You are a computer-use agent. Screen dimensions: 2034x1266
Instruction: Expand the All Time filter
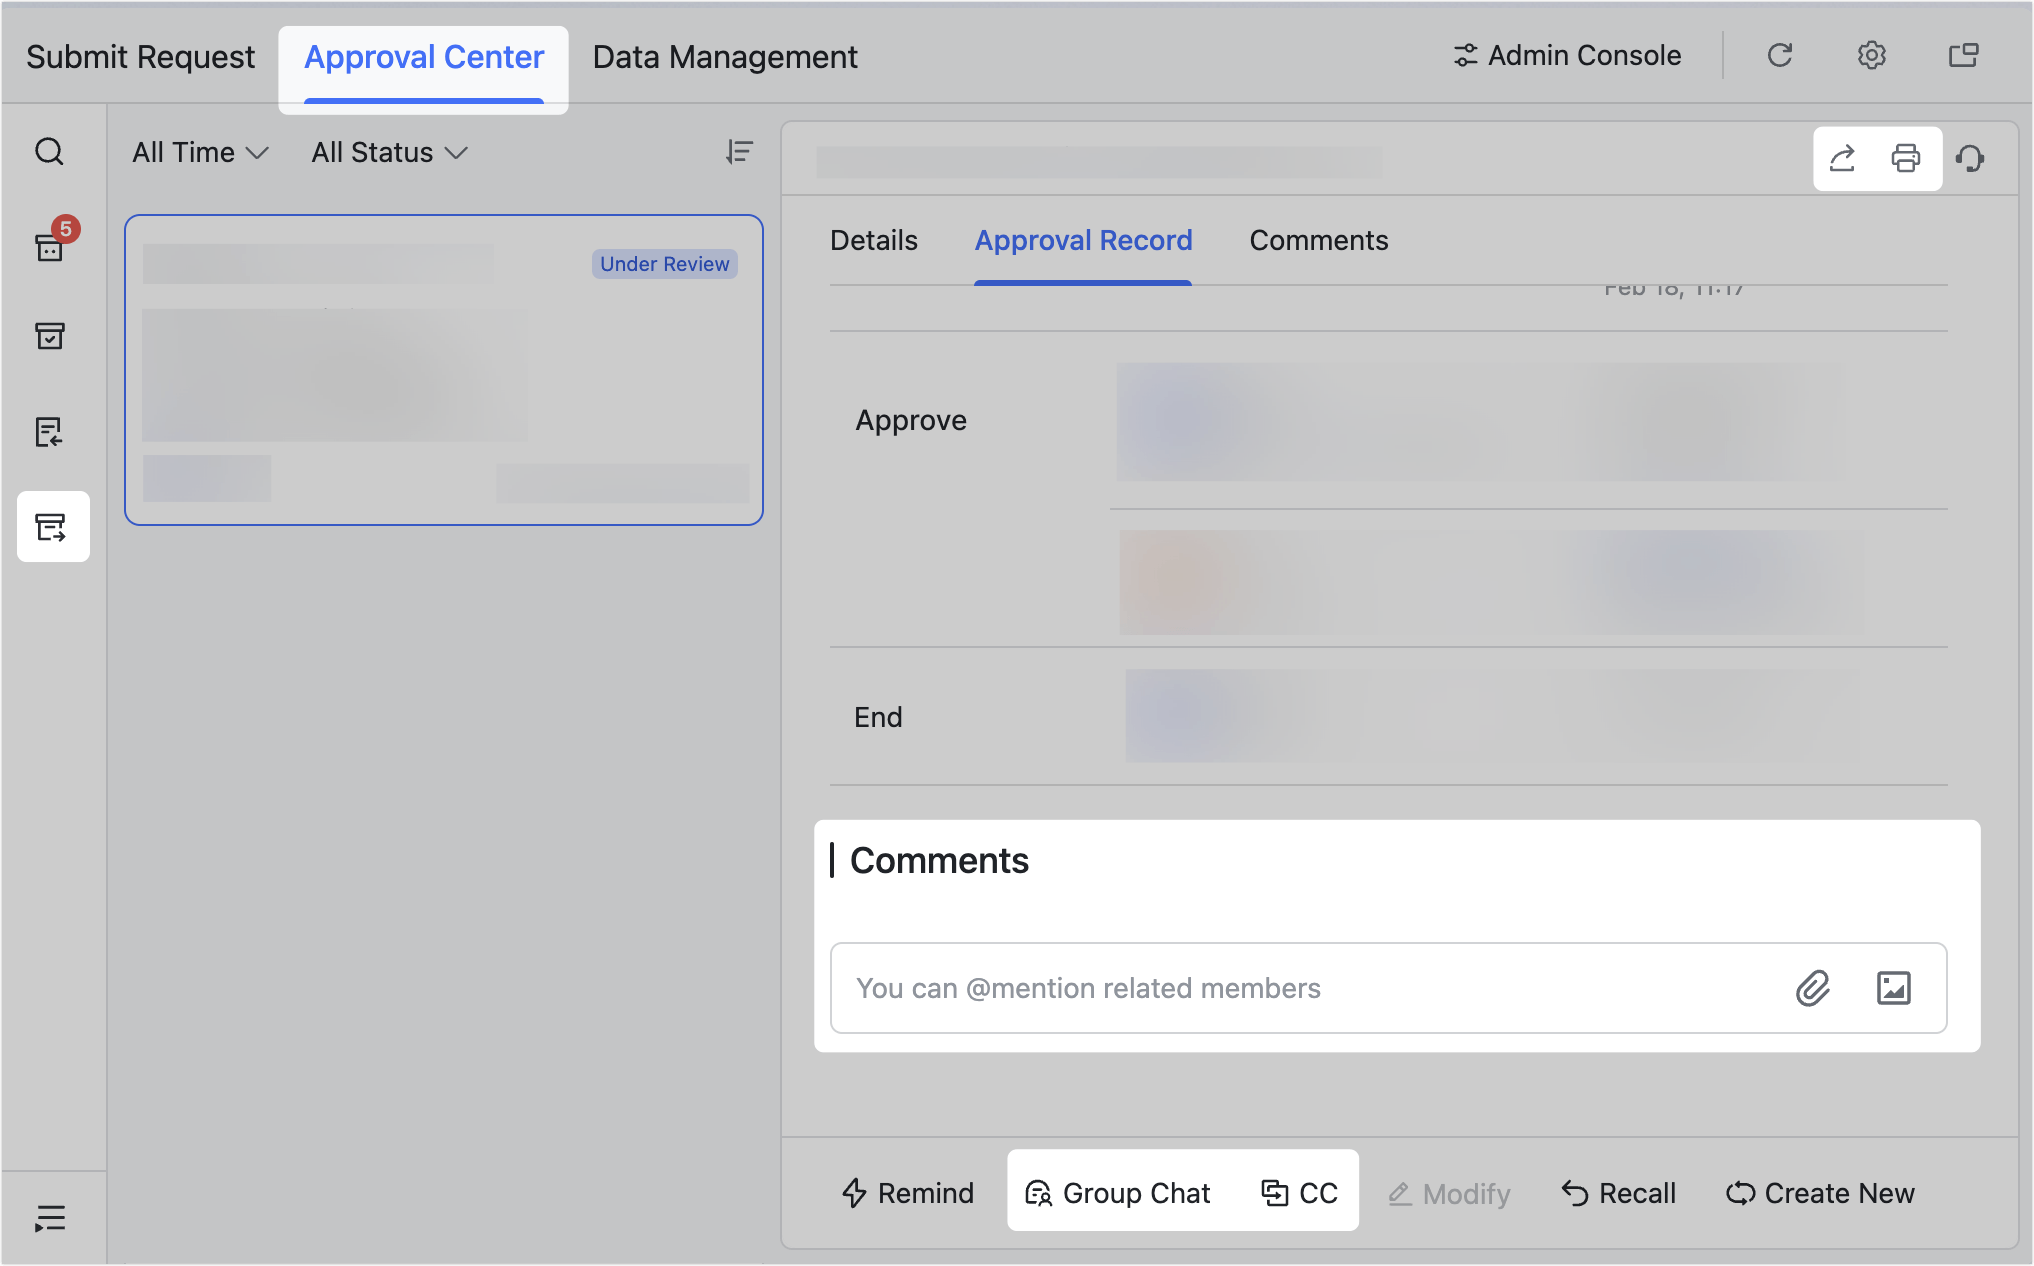point(198,152)
